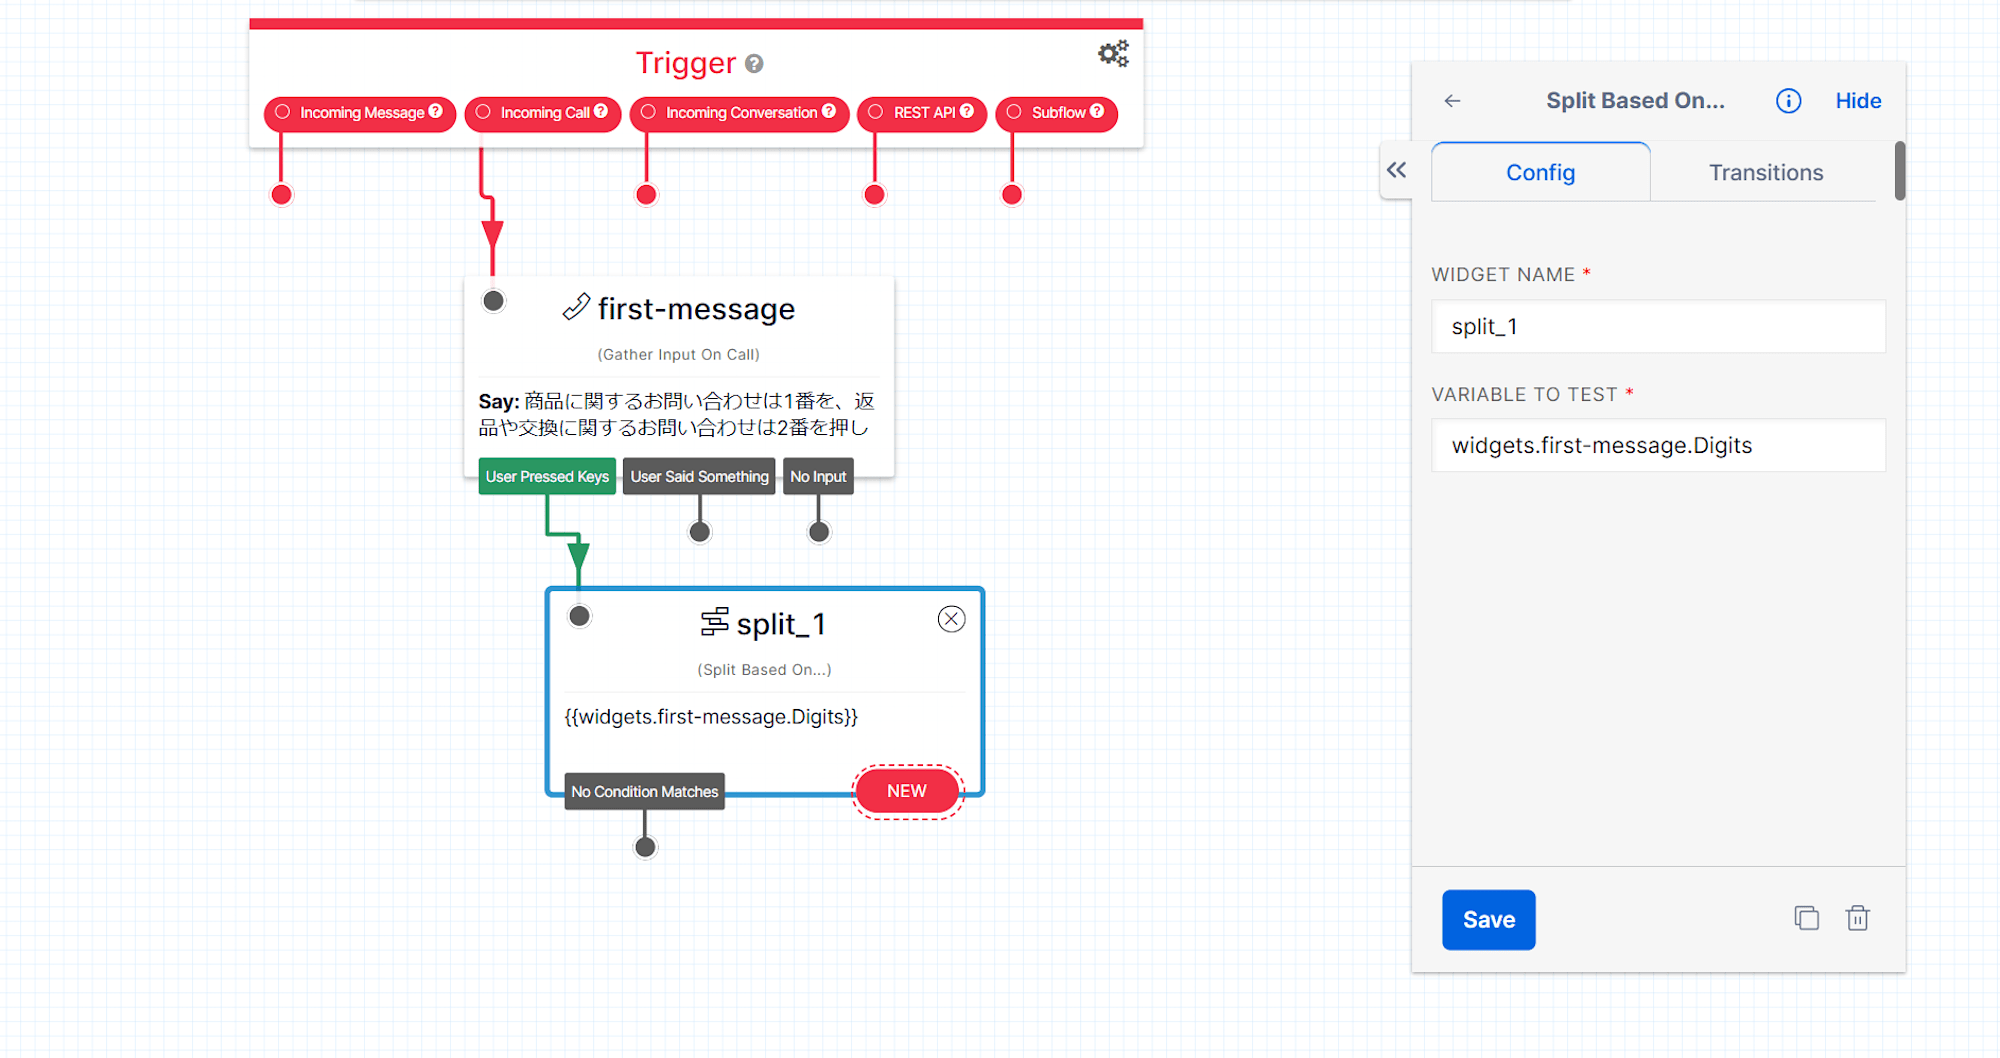Image resolution: width=2000 pixels, height=1058 pixels.
Task: Click the {{widgets.first-message.Digits}} text
Action: [711, 717]
